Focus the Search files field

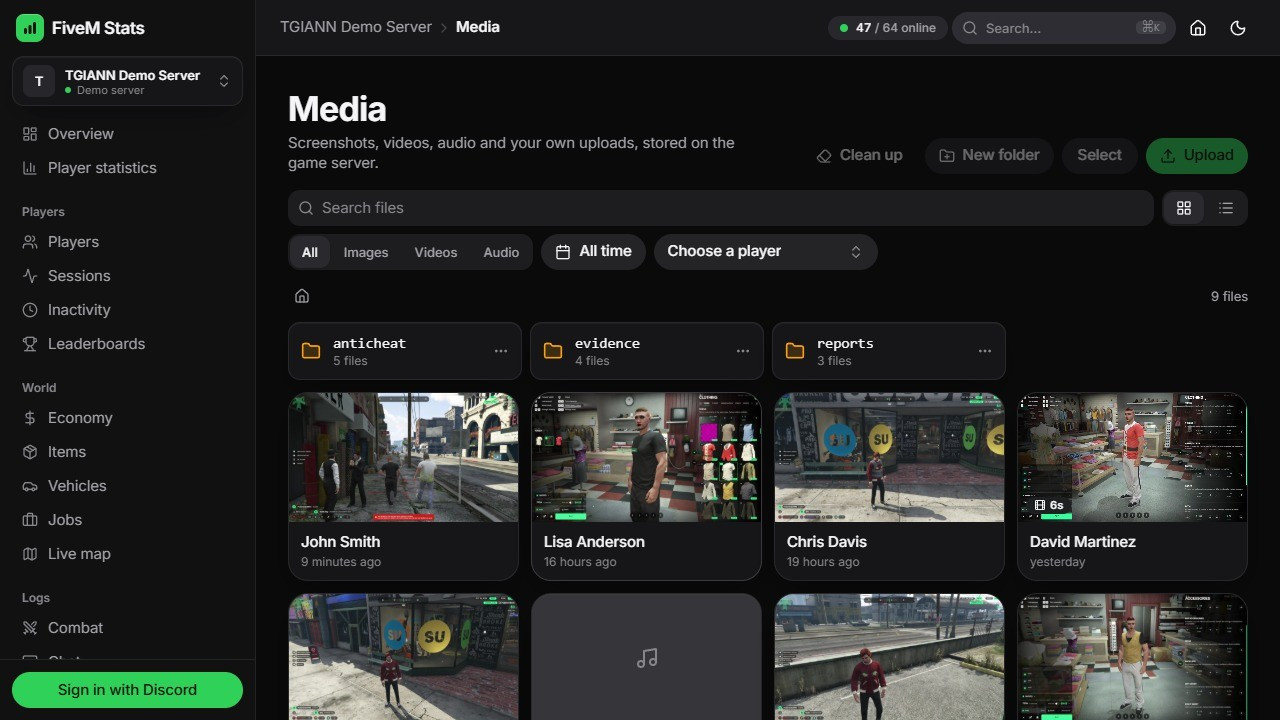720,208
